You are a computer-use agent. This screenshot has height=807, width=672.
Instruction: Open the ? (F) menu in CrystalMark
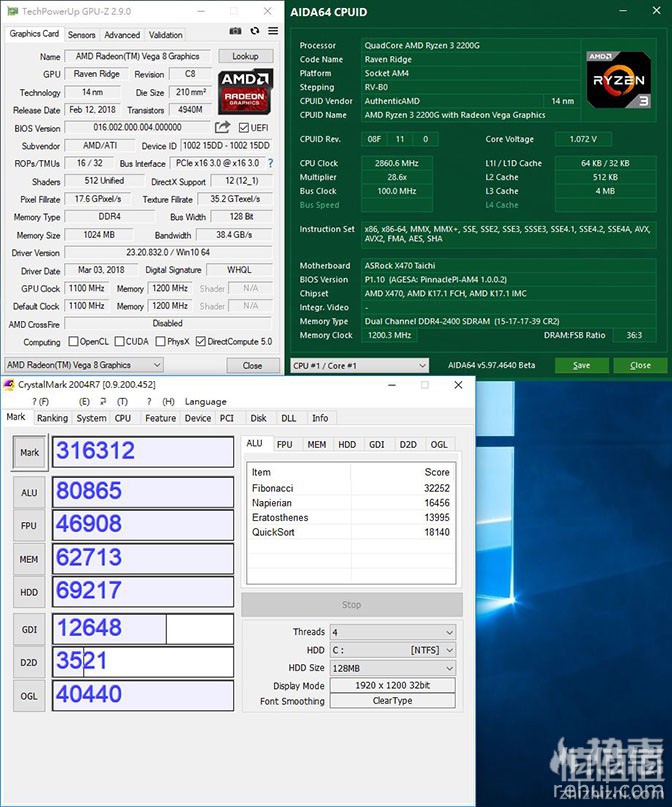point(41,401)
